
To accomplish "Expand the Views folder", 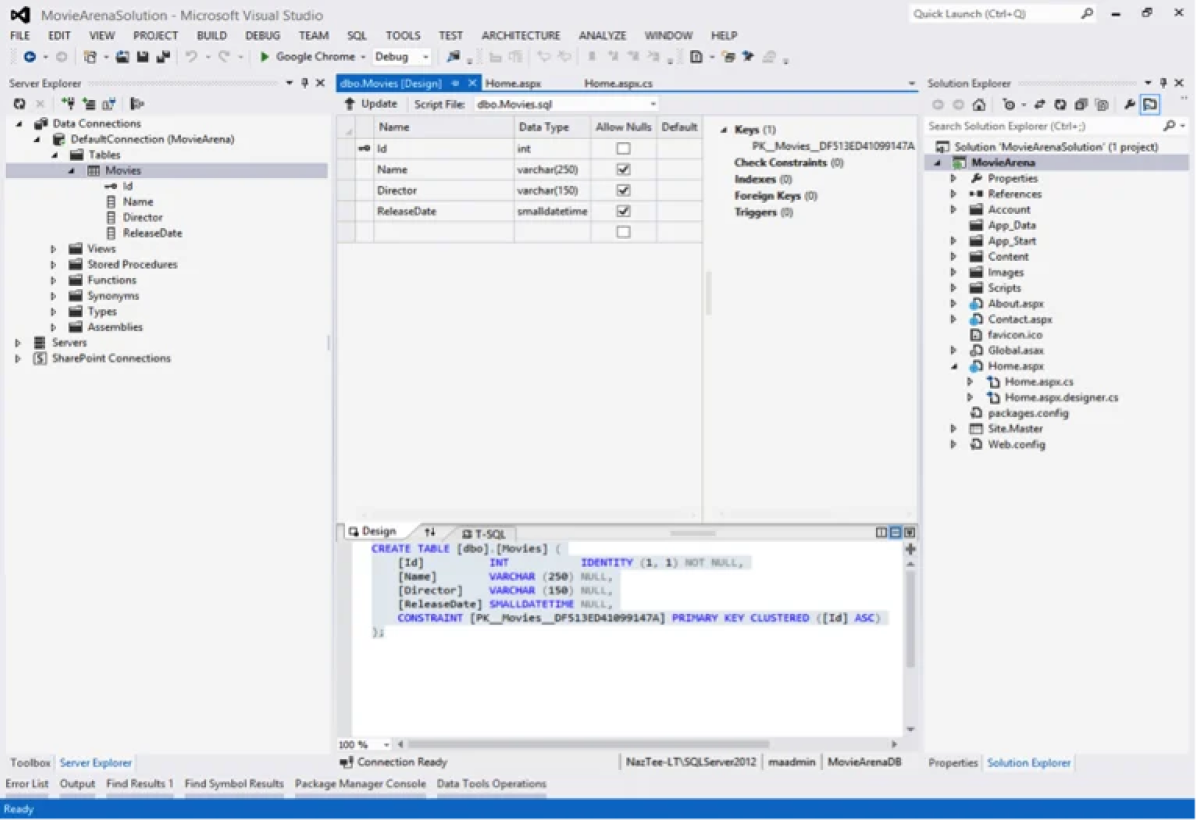I will point(53,249).
